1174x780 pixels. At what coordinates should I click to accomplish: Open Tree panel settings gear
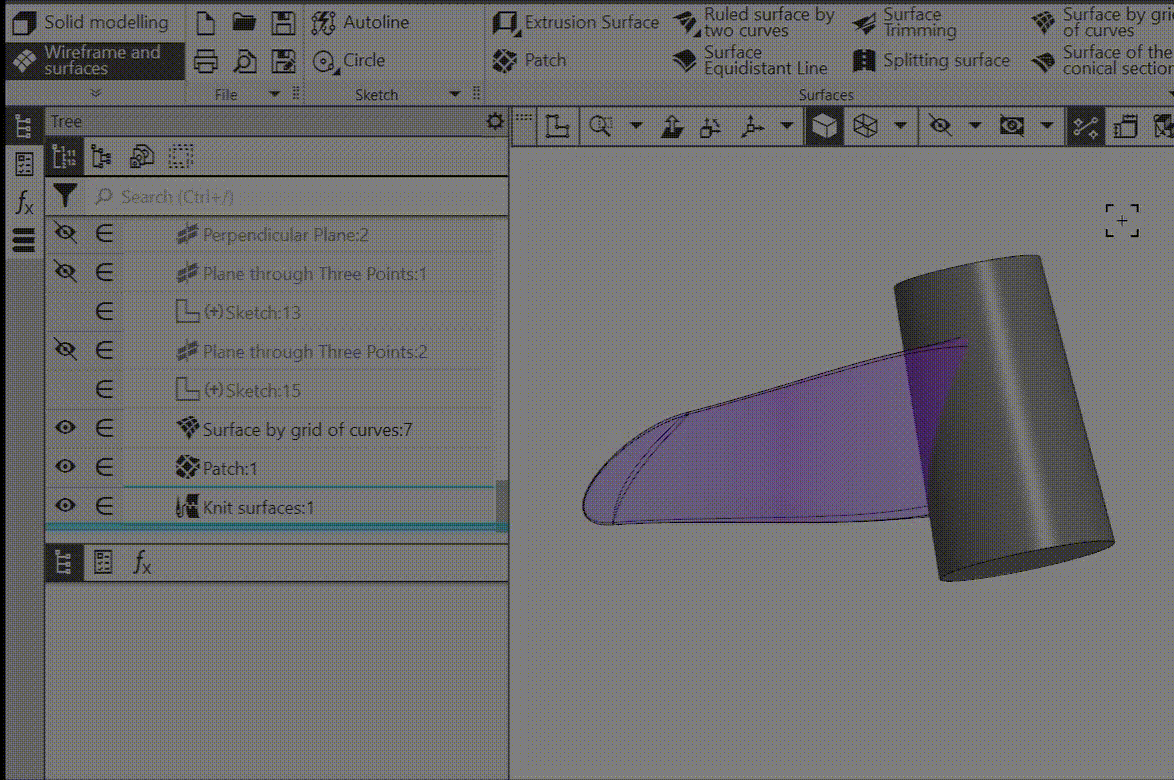pos(494,121)
